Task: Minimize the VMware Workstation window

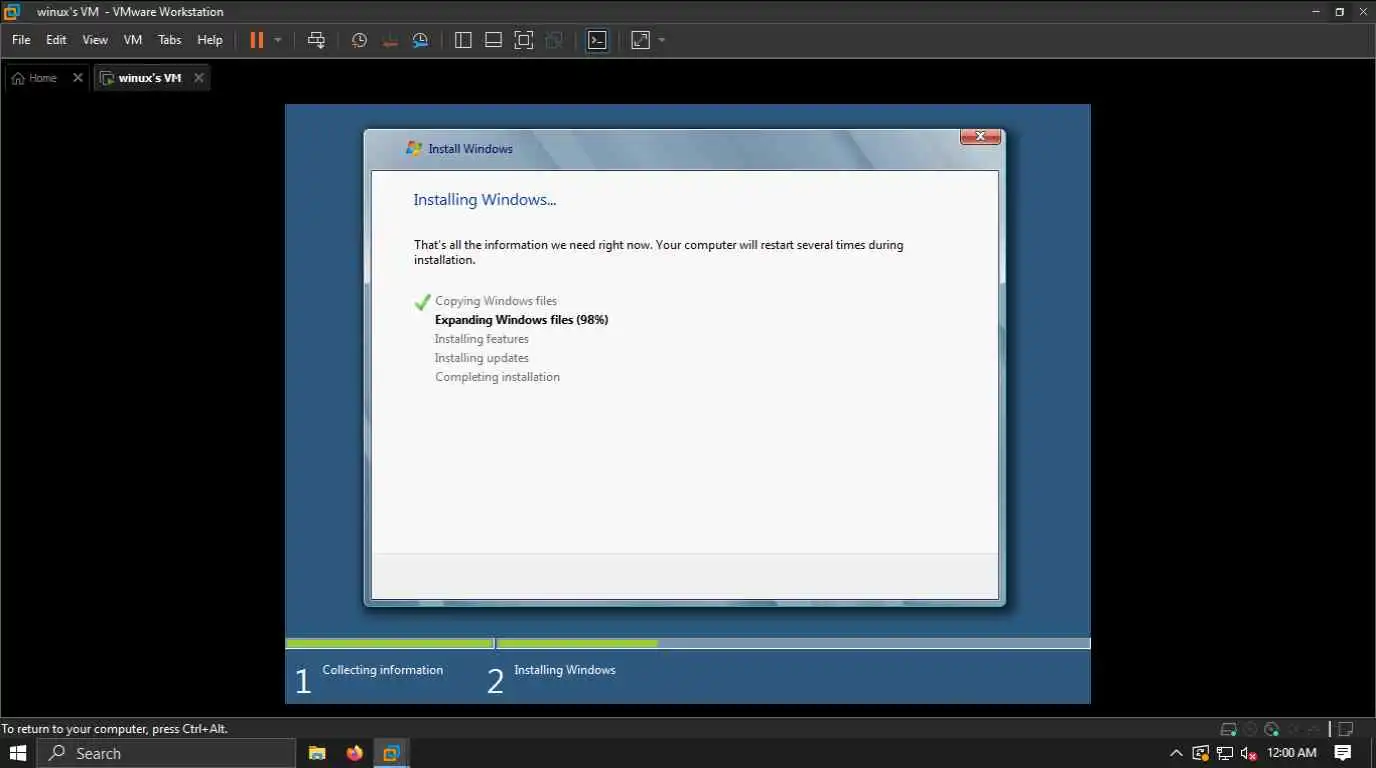Action: [x=1317, y=12]
